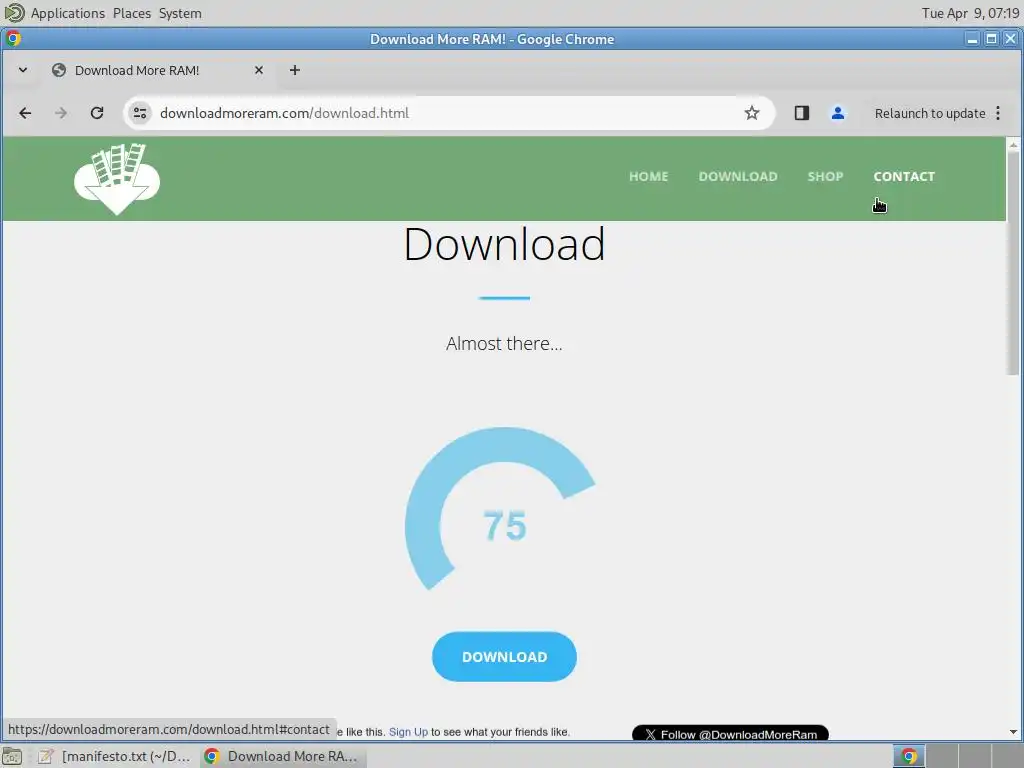Click the Download page heading

pos(504,244)
